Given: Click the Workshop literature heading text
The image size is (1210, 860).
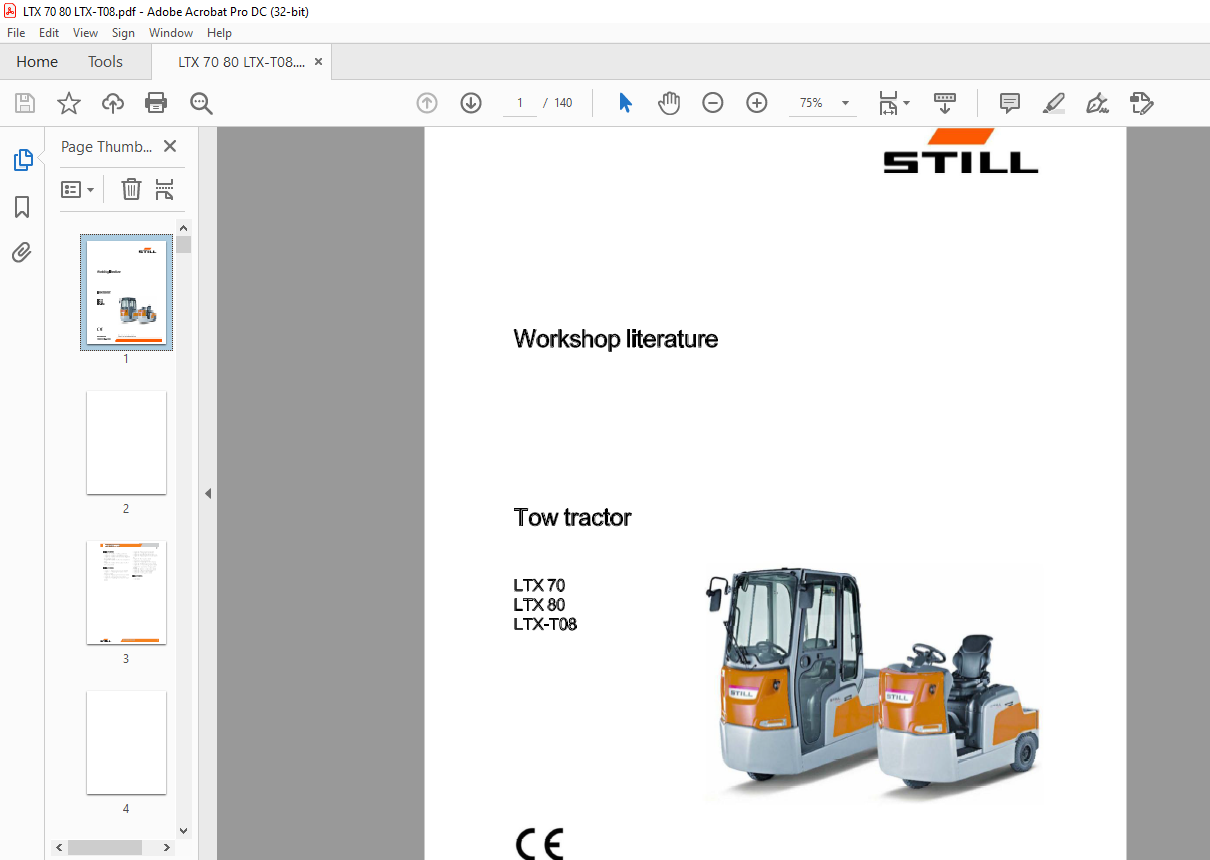Looking at the screenshot, I should pos(615,339).
